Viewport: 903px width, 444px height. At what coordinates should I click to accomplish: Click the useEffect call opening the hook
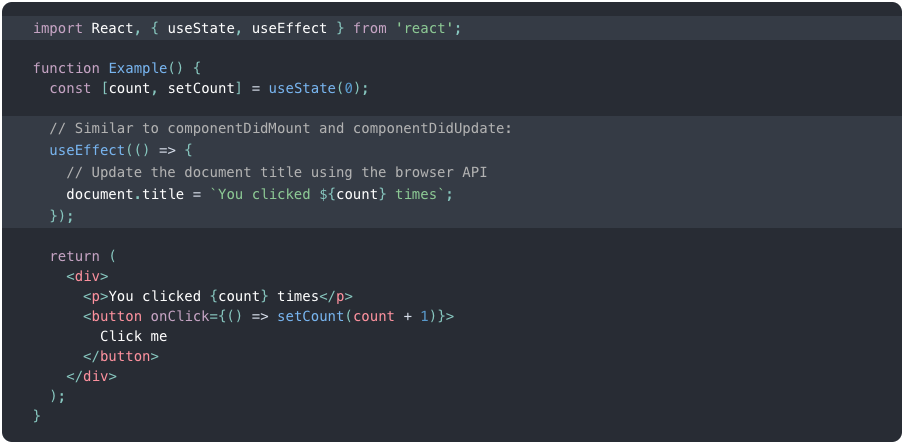click(87, 150)
